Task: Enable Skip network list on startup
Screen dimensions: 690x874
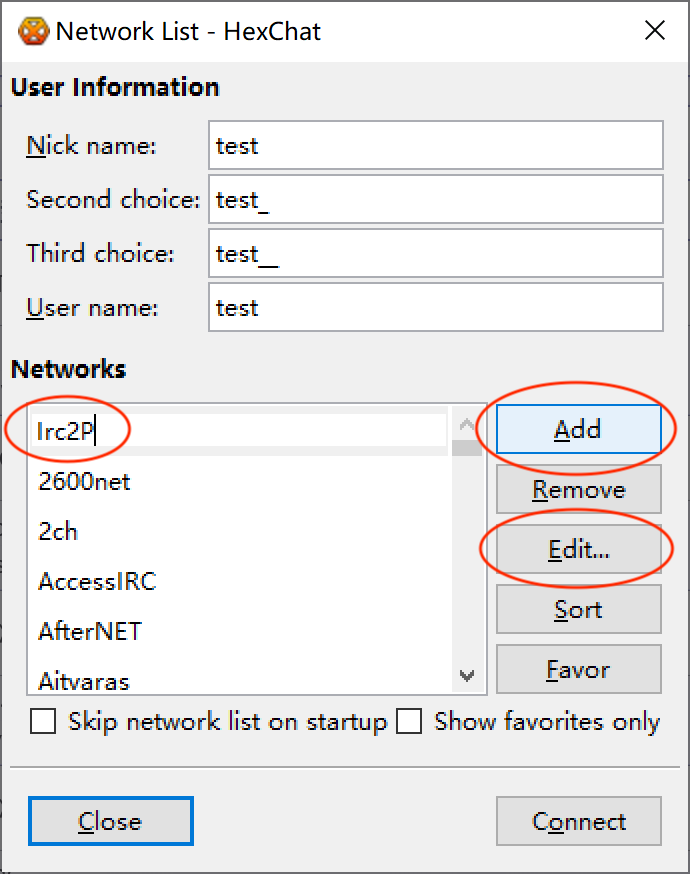Action: [x=43, y=722]
